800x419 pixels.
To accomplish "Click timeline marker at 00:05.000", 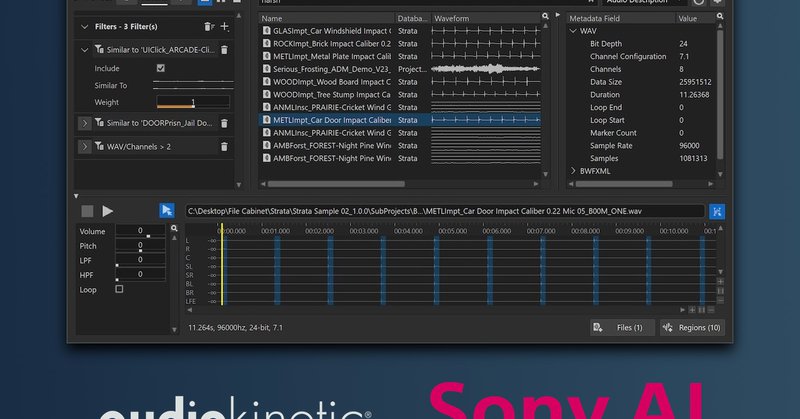I will (453, 231).
